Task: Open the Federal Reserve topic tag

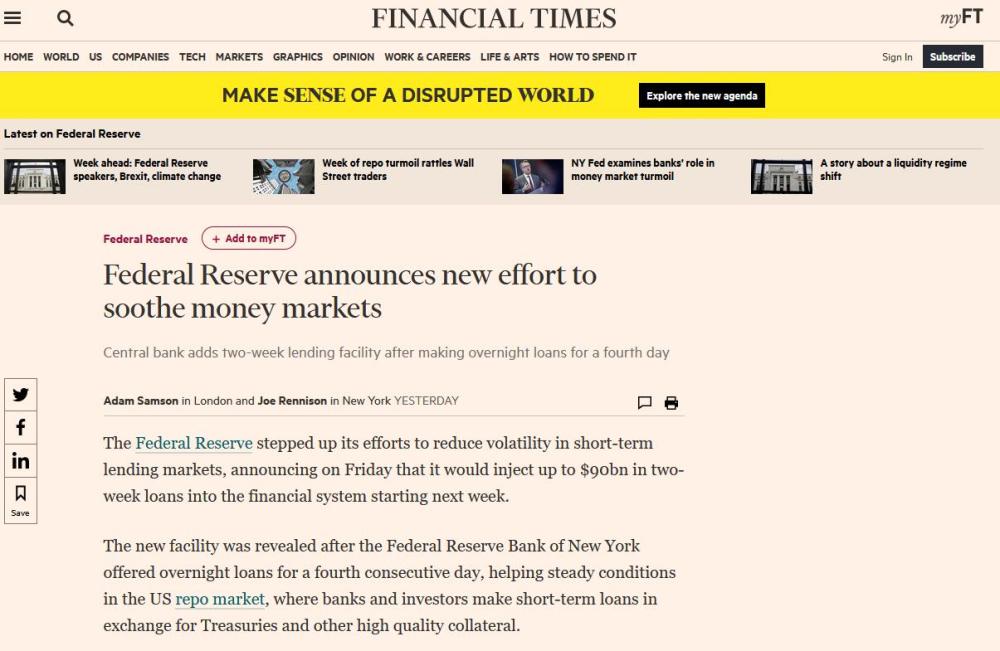Action: pos(145,239)
